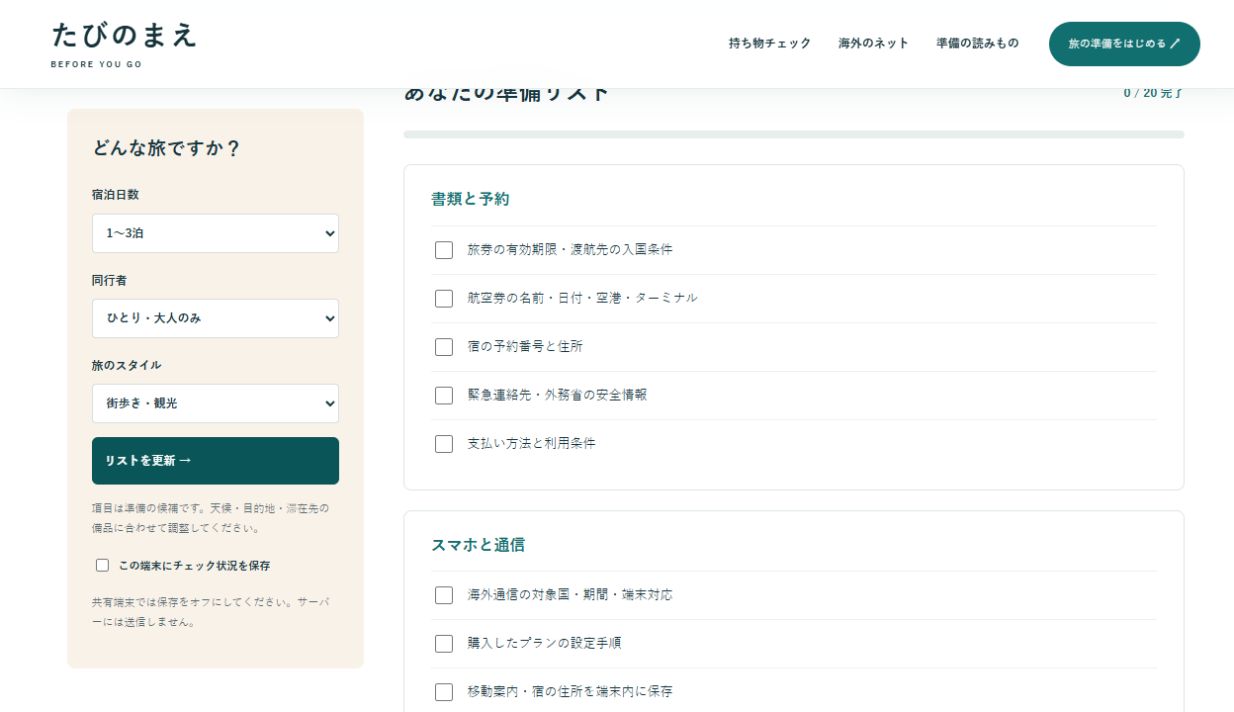This screenshot has width=1234, height=712.
Task: Toggle the 支払い方法と利用条件 checkbox
Action: [x=444, y=444]
